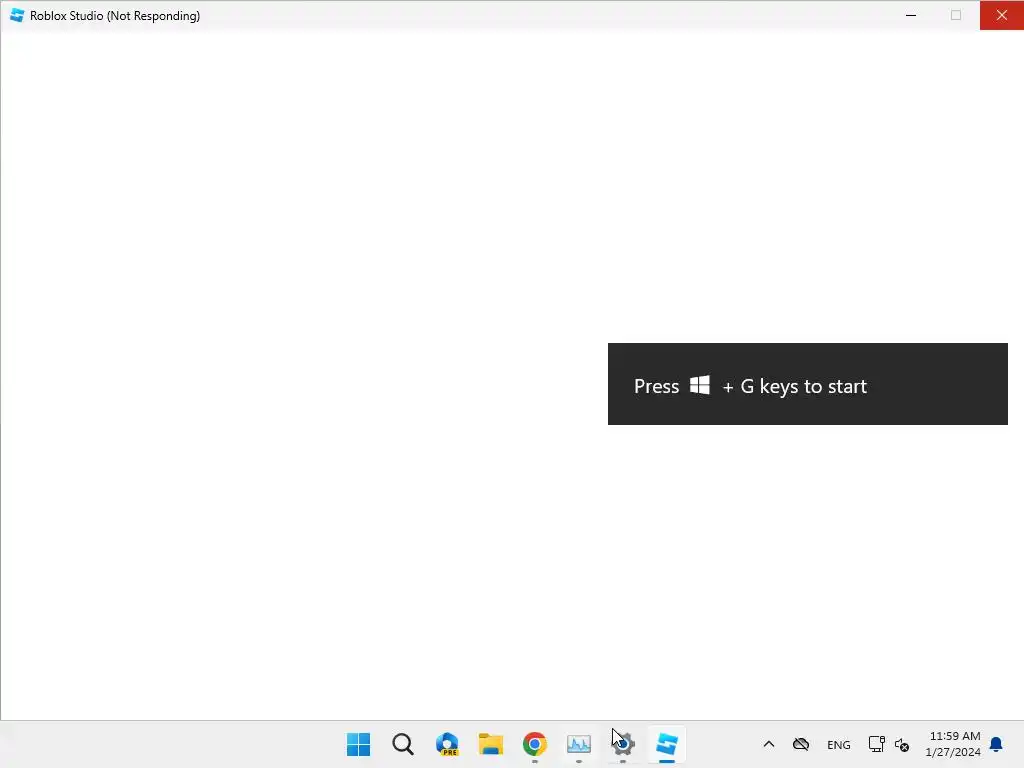Screen dimensions: 1024x768
Task: Switch to Google Chrome in taskbar
Action: point(535,744)
